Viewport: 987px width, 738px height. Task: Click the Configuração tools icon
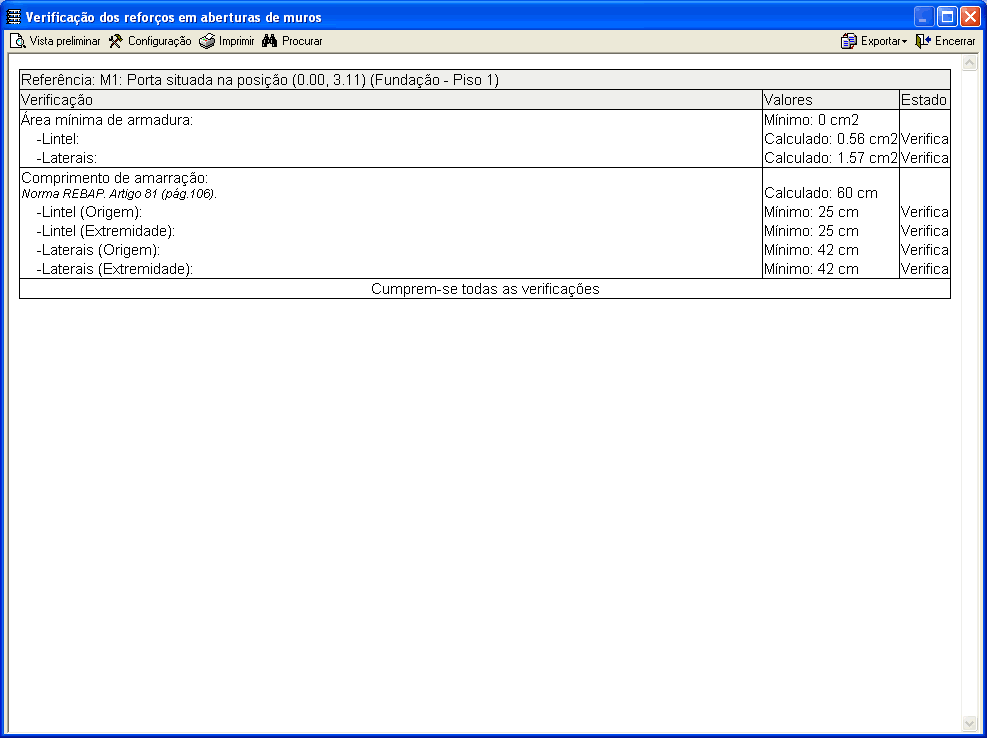click(x=116, y=41)
